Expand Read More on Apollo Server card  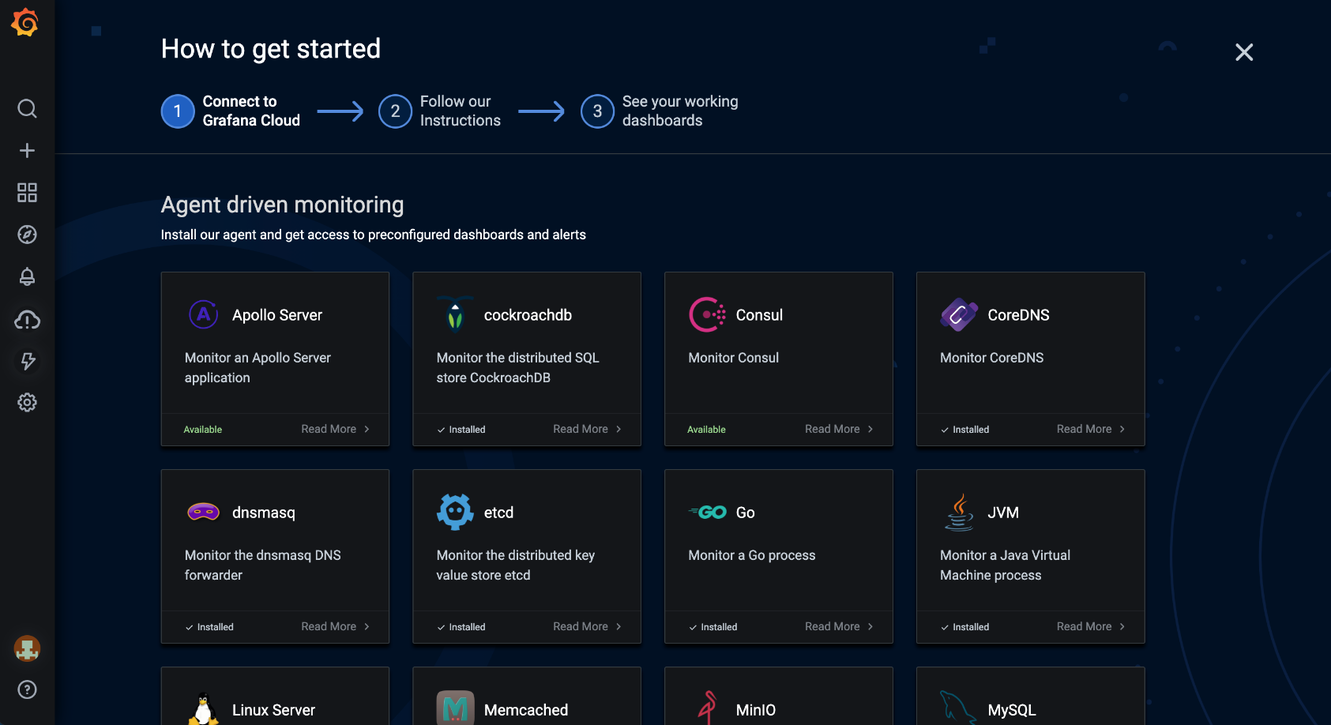point(335,429)
